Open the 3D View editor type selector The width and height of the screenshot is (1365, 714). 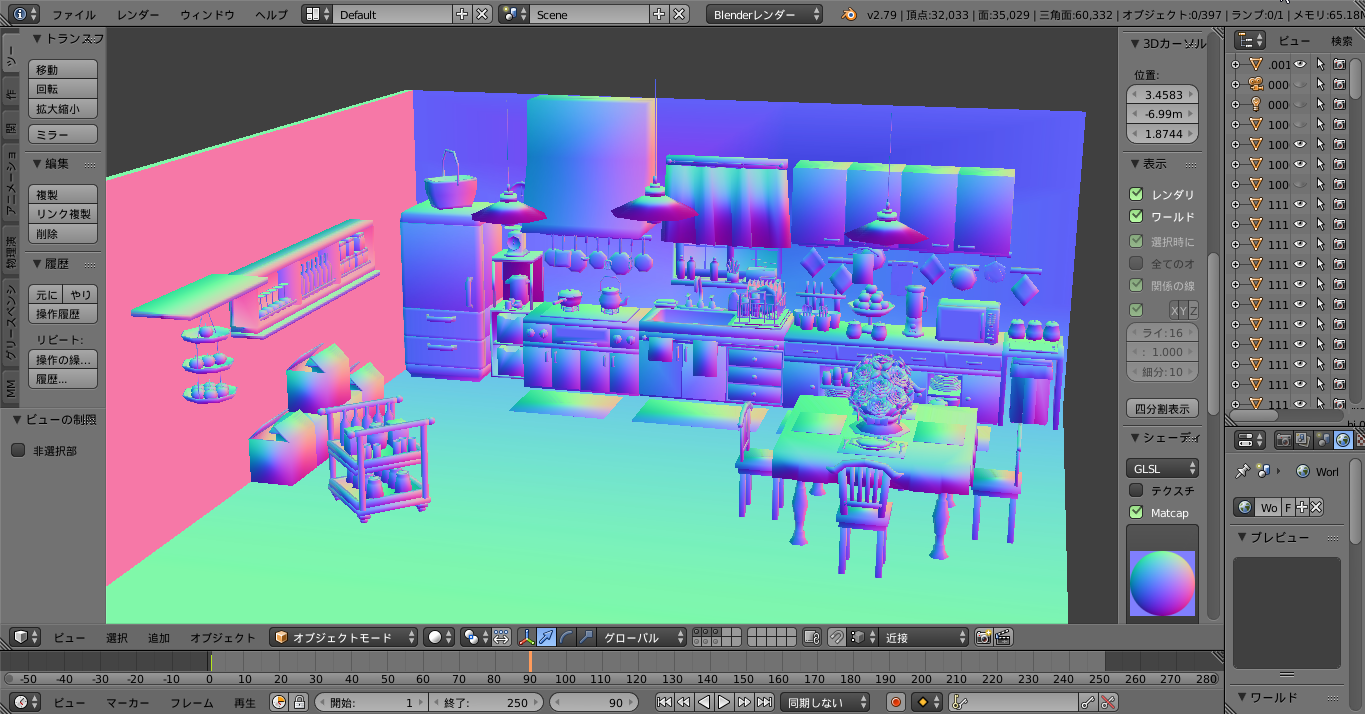pos(25,637)
